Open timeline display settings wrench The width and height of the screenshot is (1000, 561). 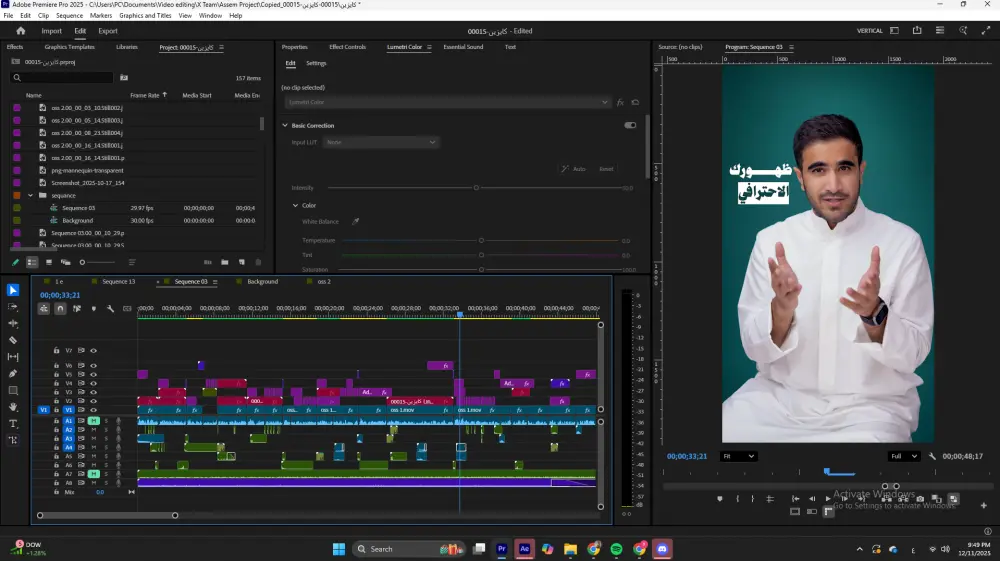coord(110,309)
